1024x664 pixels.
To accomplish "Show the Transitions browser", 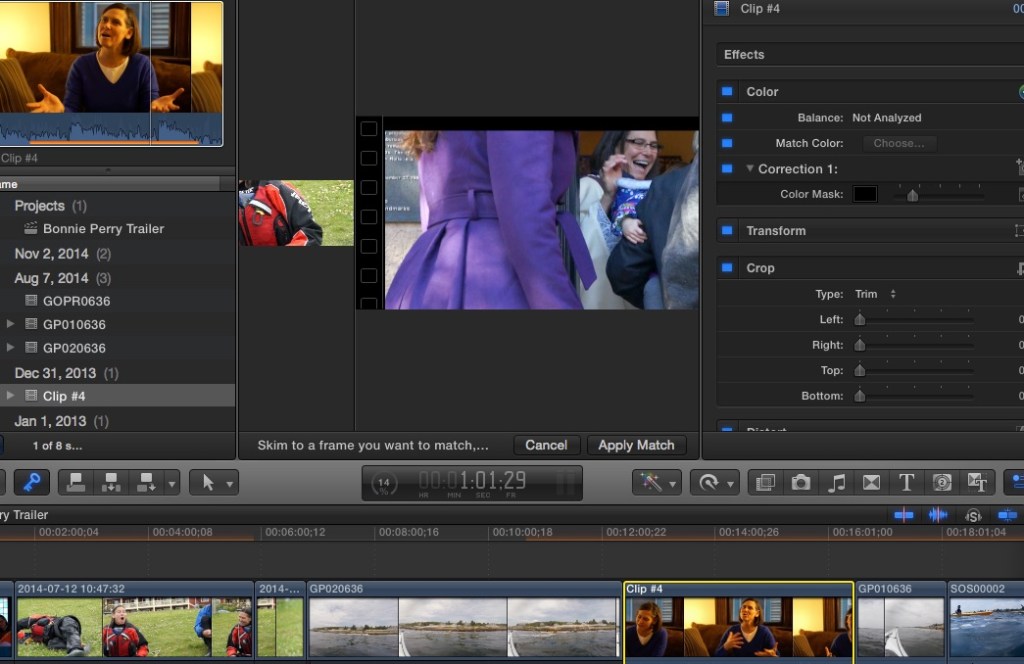I will pyautogui.click(x=871, y=483).
